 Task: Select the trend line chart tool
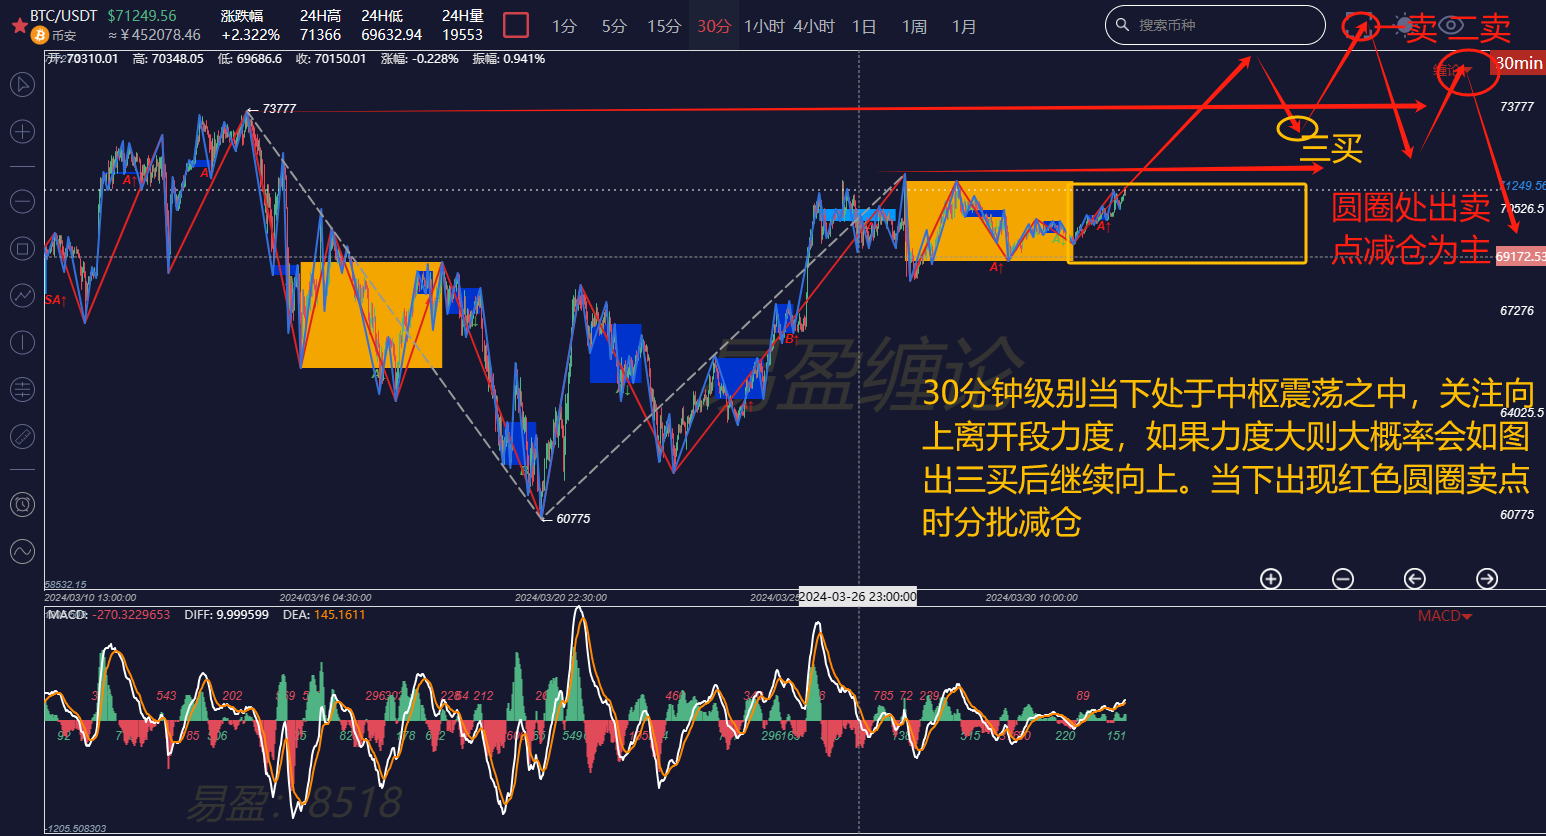22,295
